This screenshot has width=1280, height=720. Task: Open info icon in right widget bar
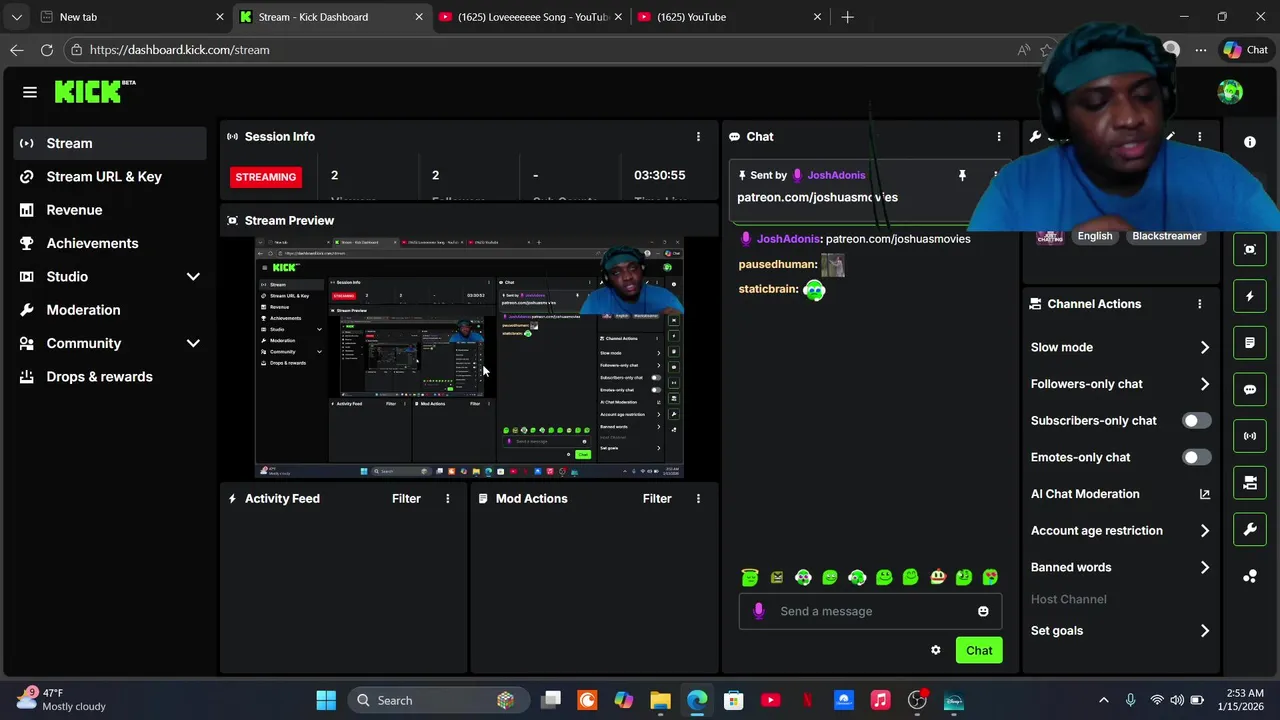coord(1250,142)
